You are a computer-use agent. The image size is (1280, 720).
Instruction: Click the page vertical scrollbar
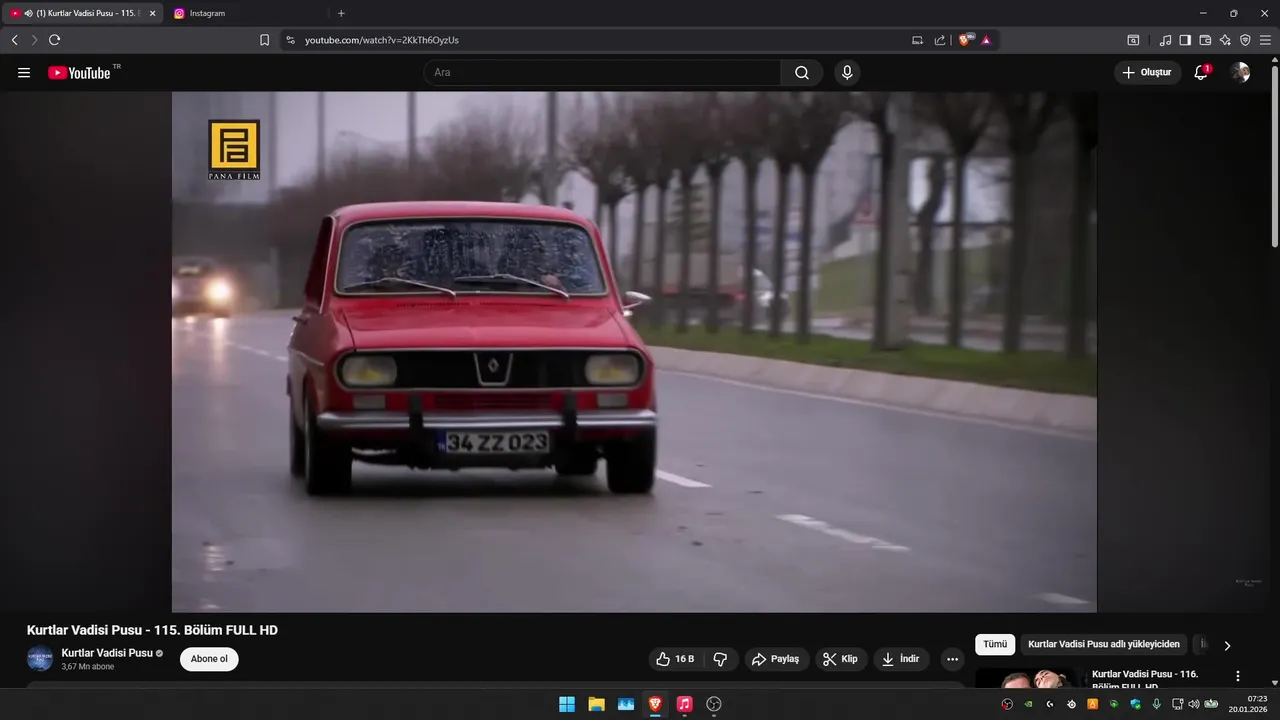(x=1274, y=155)
